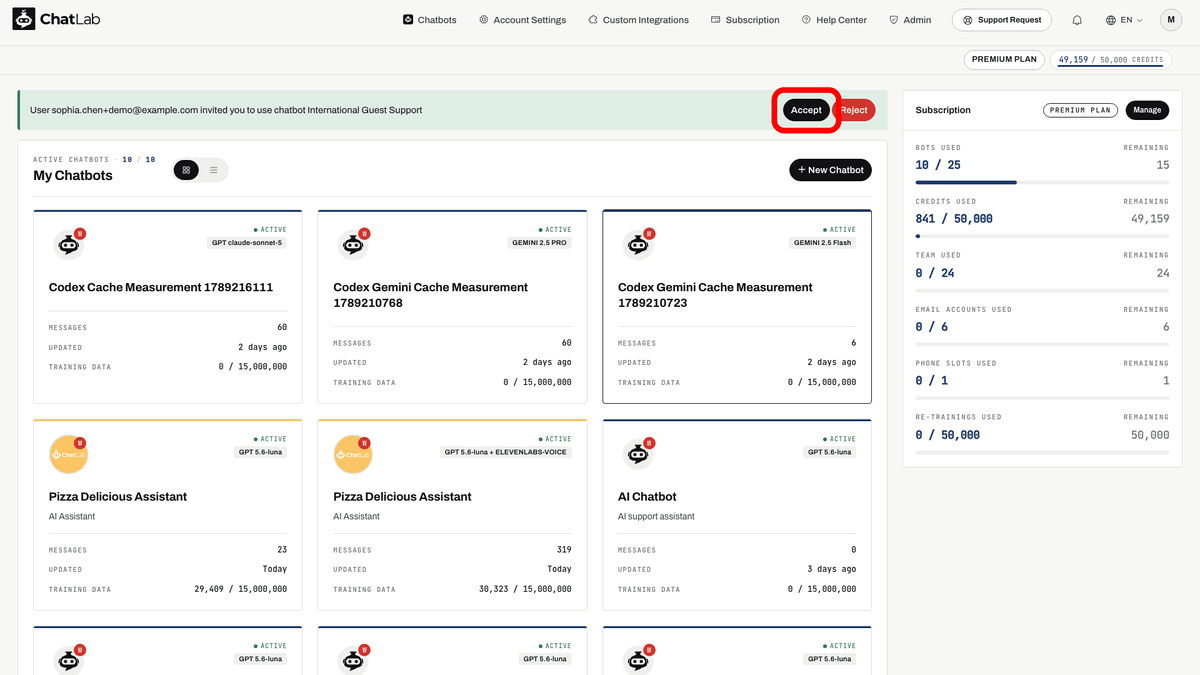The height and width of the screenshot is (675, 1200).
Task: Click robot avatar on AI Chatbot card
Action: tap(636, 454)
